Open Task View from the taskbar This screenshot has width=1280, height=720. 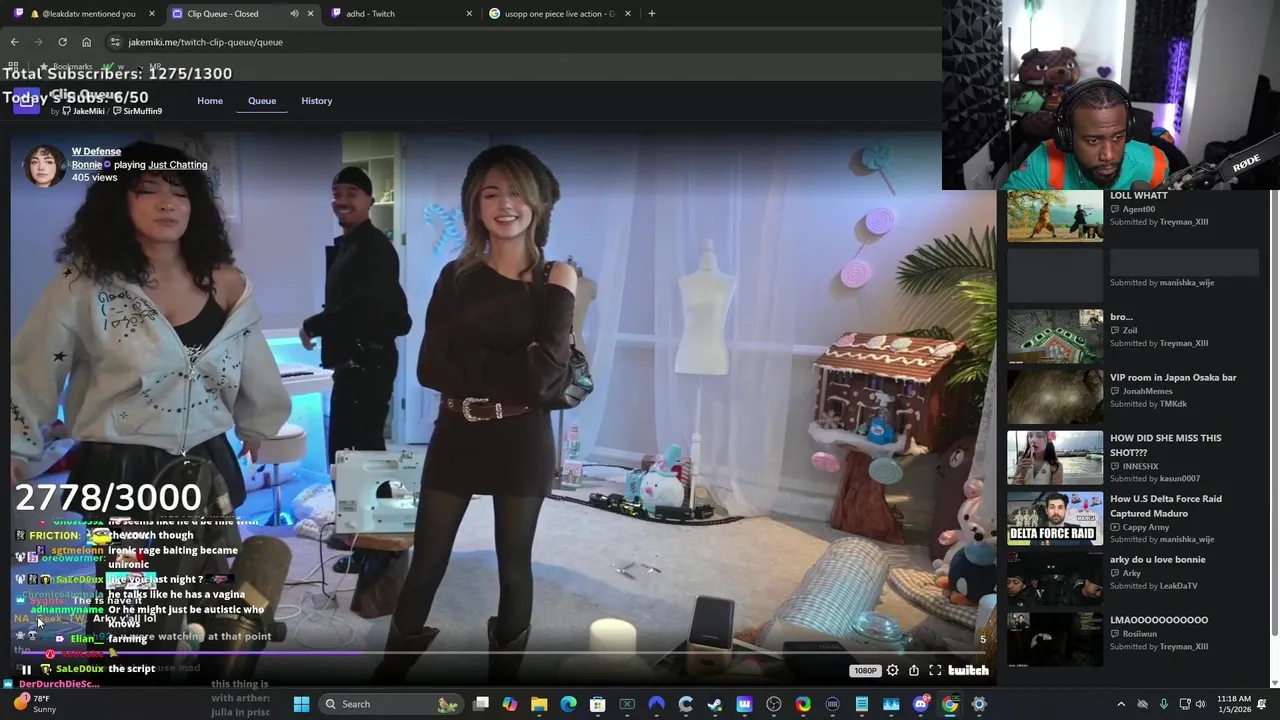480,704
